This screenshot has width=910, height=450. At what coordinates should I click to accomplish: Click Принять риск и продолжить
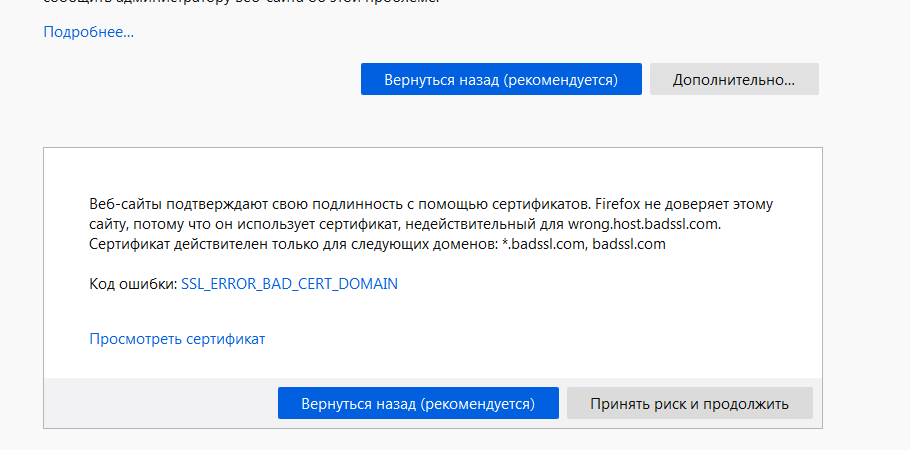(689, 403)
